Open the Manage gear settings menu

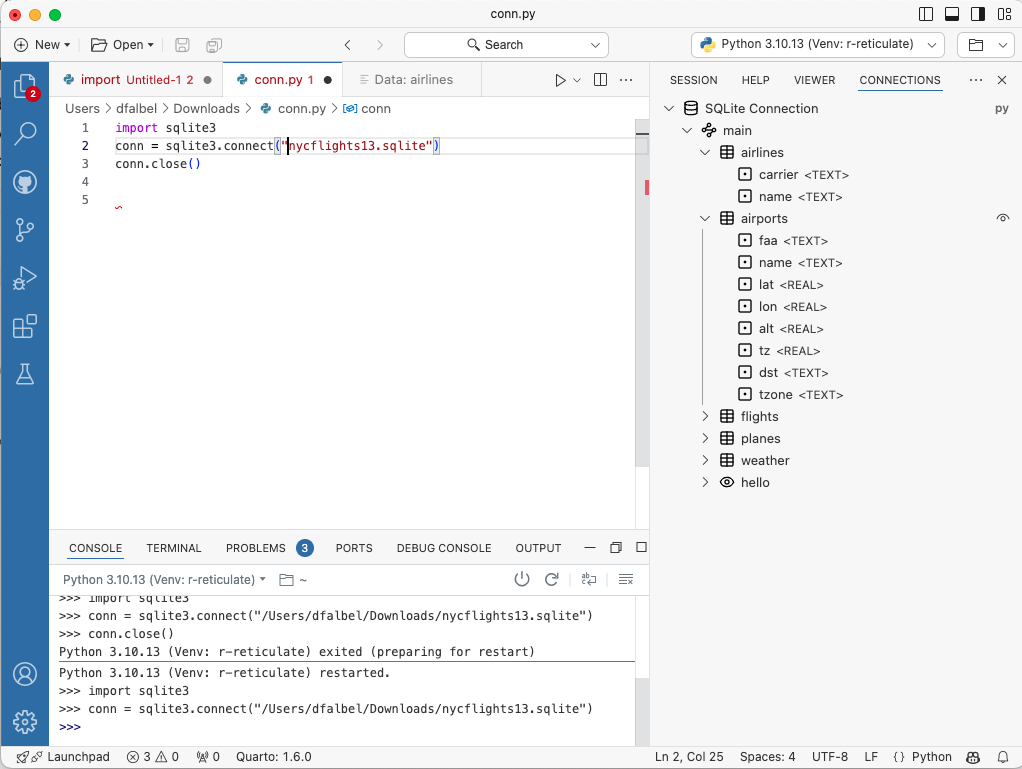click(x=25, y=721)
